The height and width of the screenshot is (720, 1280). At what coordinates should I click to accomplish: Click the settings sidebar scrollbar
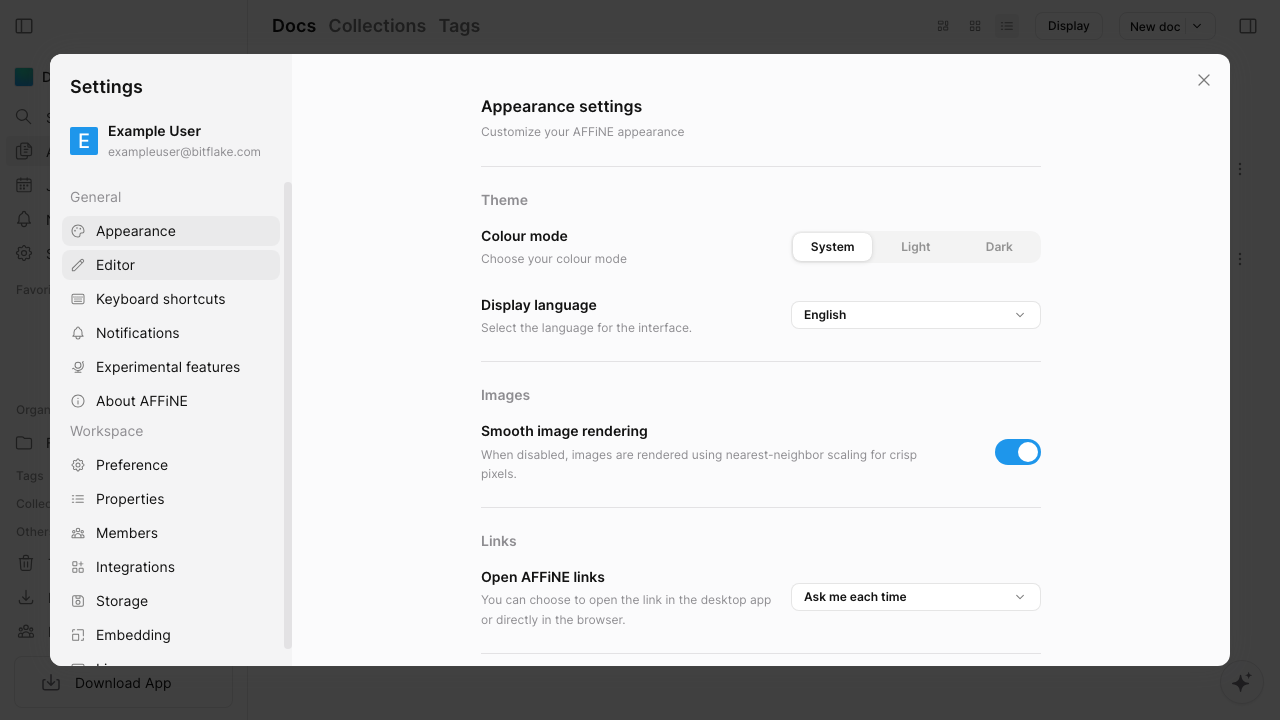click(288, 416)
